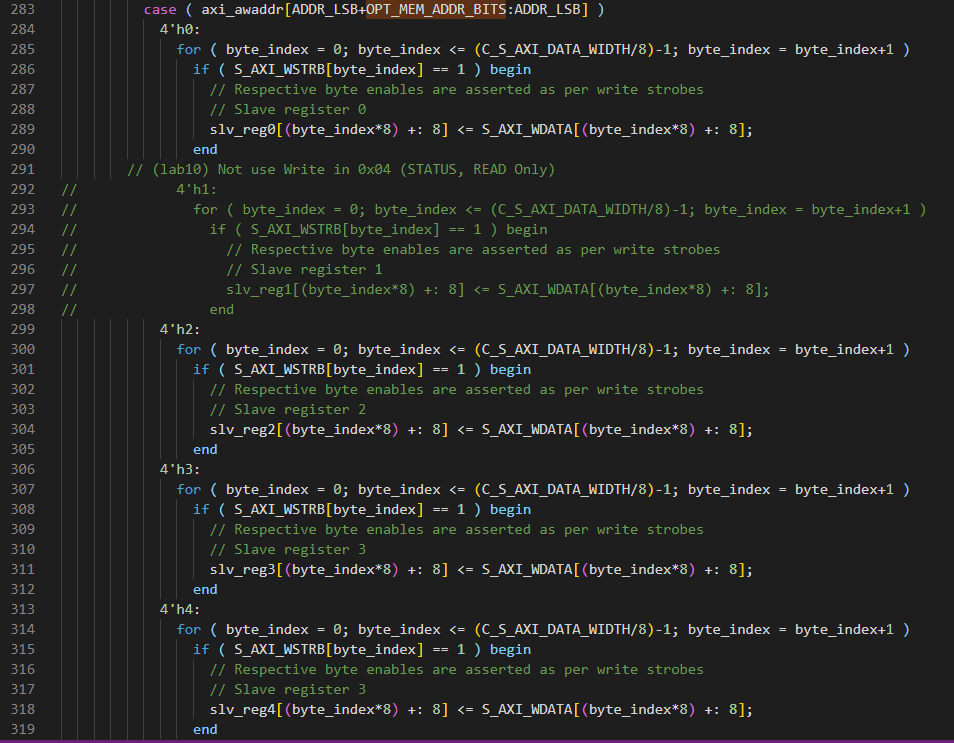The height and width of the screenshot is (743, 954).
Task: Click commented slv_reg1 assignment on line 297
Action: pyautogui.click(x=497, y=290)
